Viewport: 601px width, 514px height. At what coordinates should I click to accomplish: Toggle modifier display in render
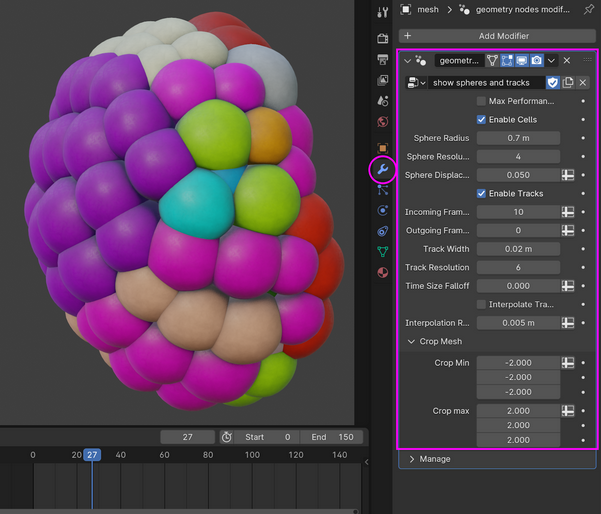click(x=537, y=61)
